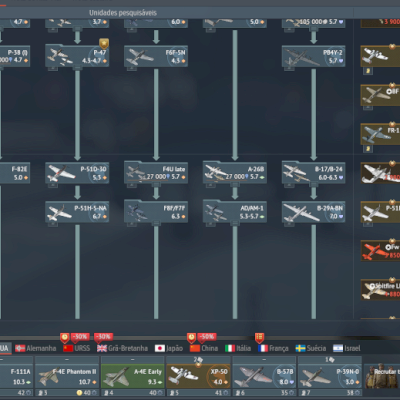This screenshot has width=400, height=400.
Task: Open the premium FR-1 aircraft card
Action: (x=380, y=134)
